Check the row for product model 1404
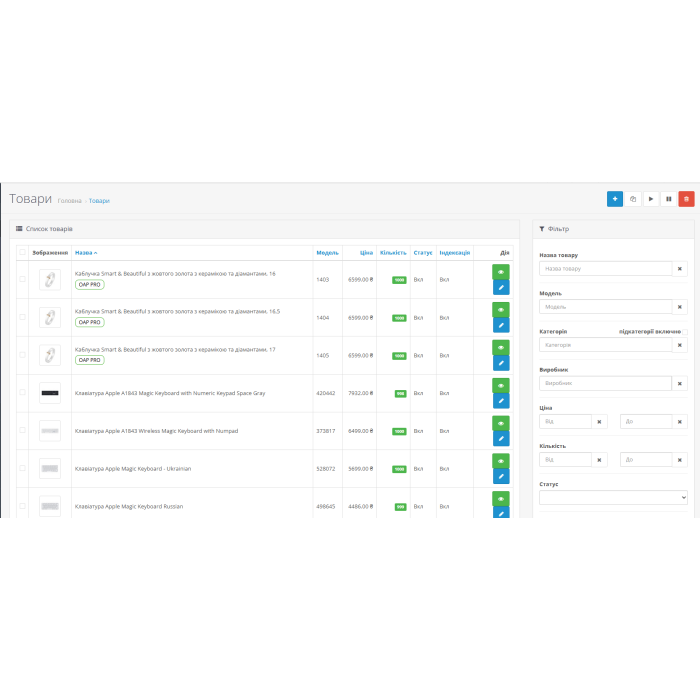700x700 pixels. click(22, 317)
